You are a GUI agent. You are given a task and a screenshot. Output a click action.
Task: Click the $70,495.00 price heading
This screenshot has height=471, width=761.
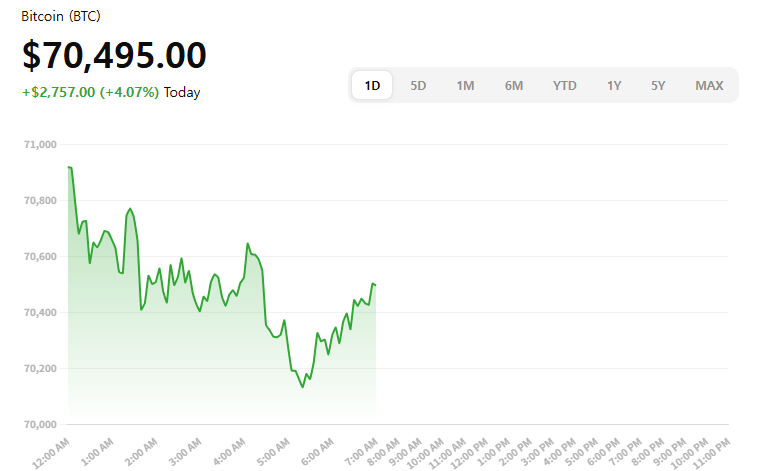114,56
